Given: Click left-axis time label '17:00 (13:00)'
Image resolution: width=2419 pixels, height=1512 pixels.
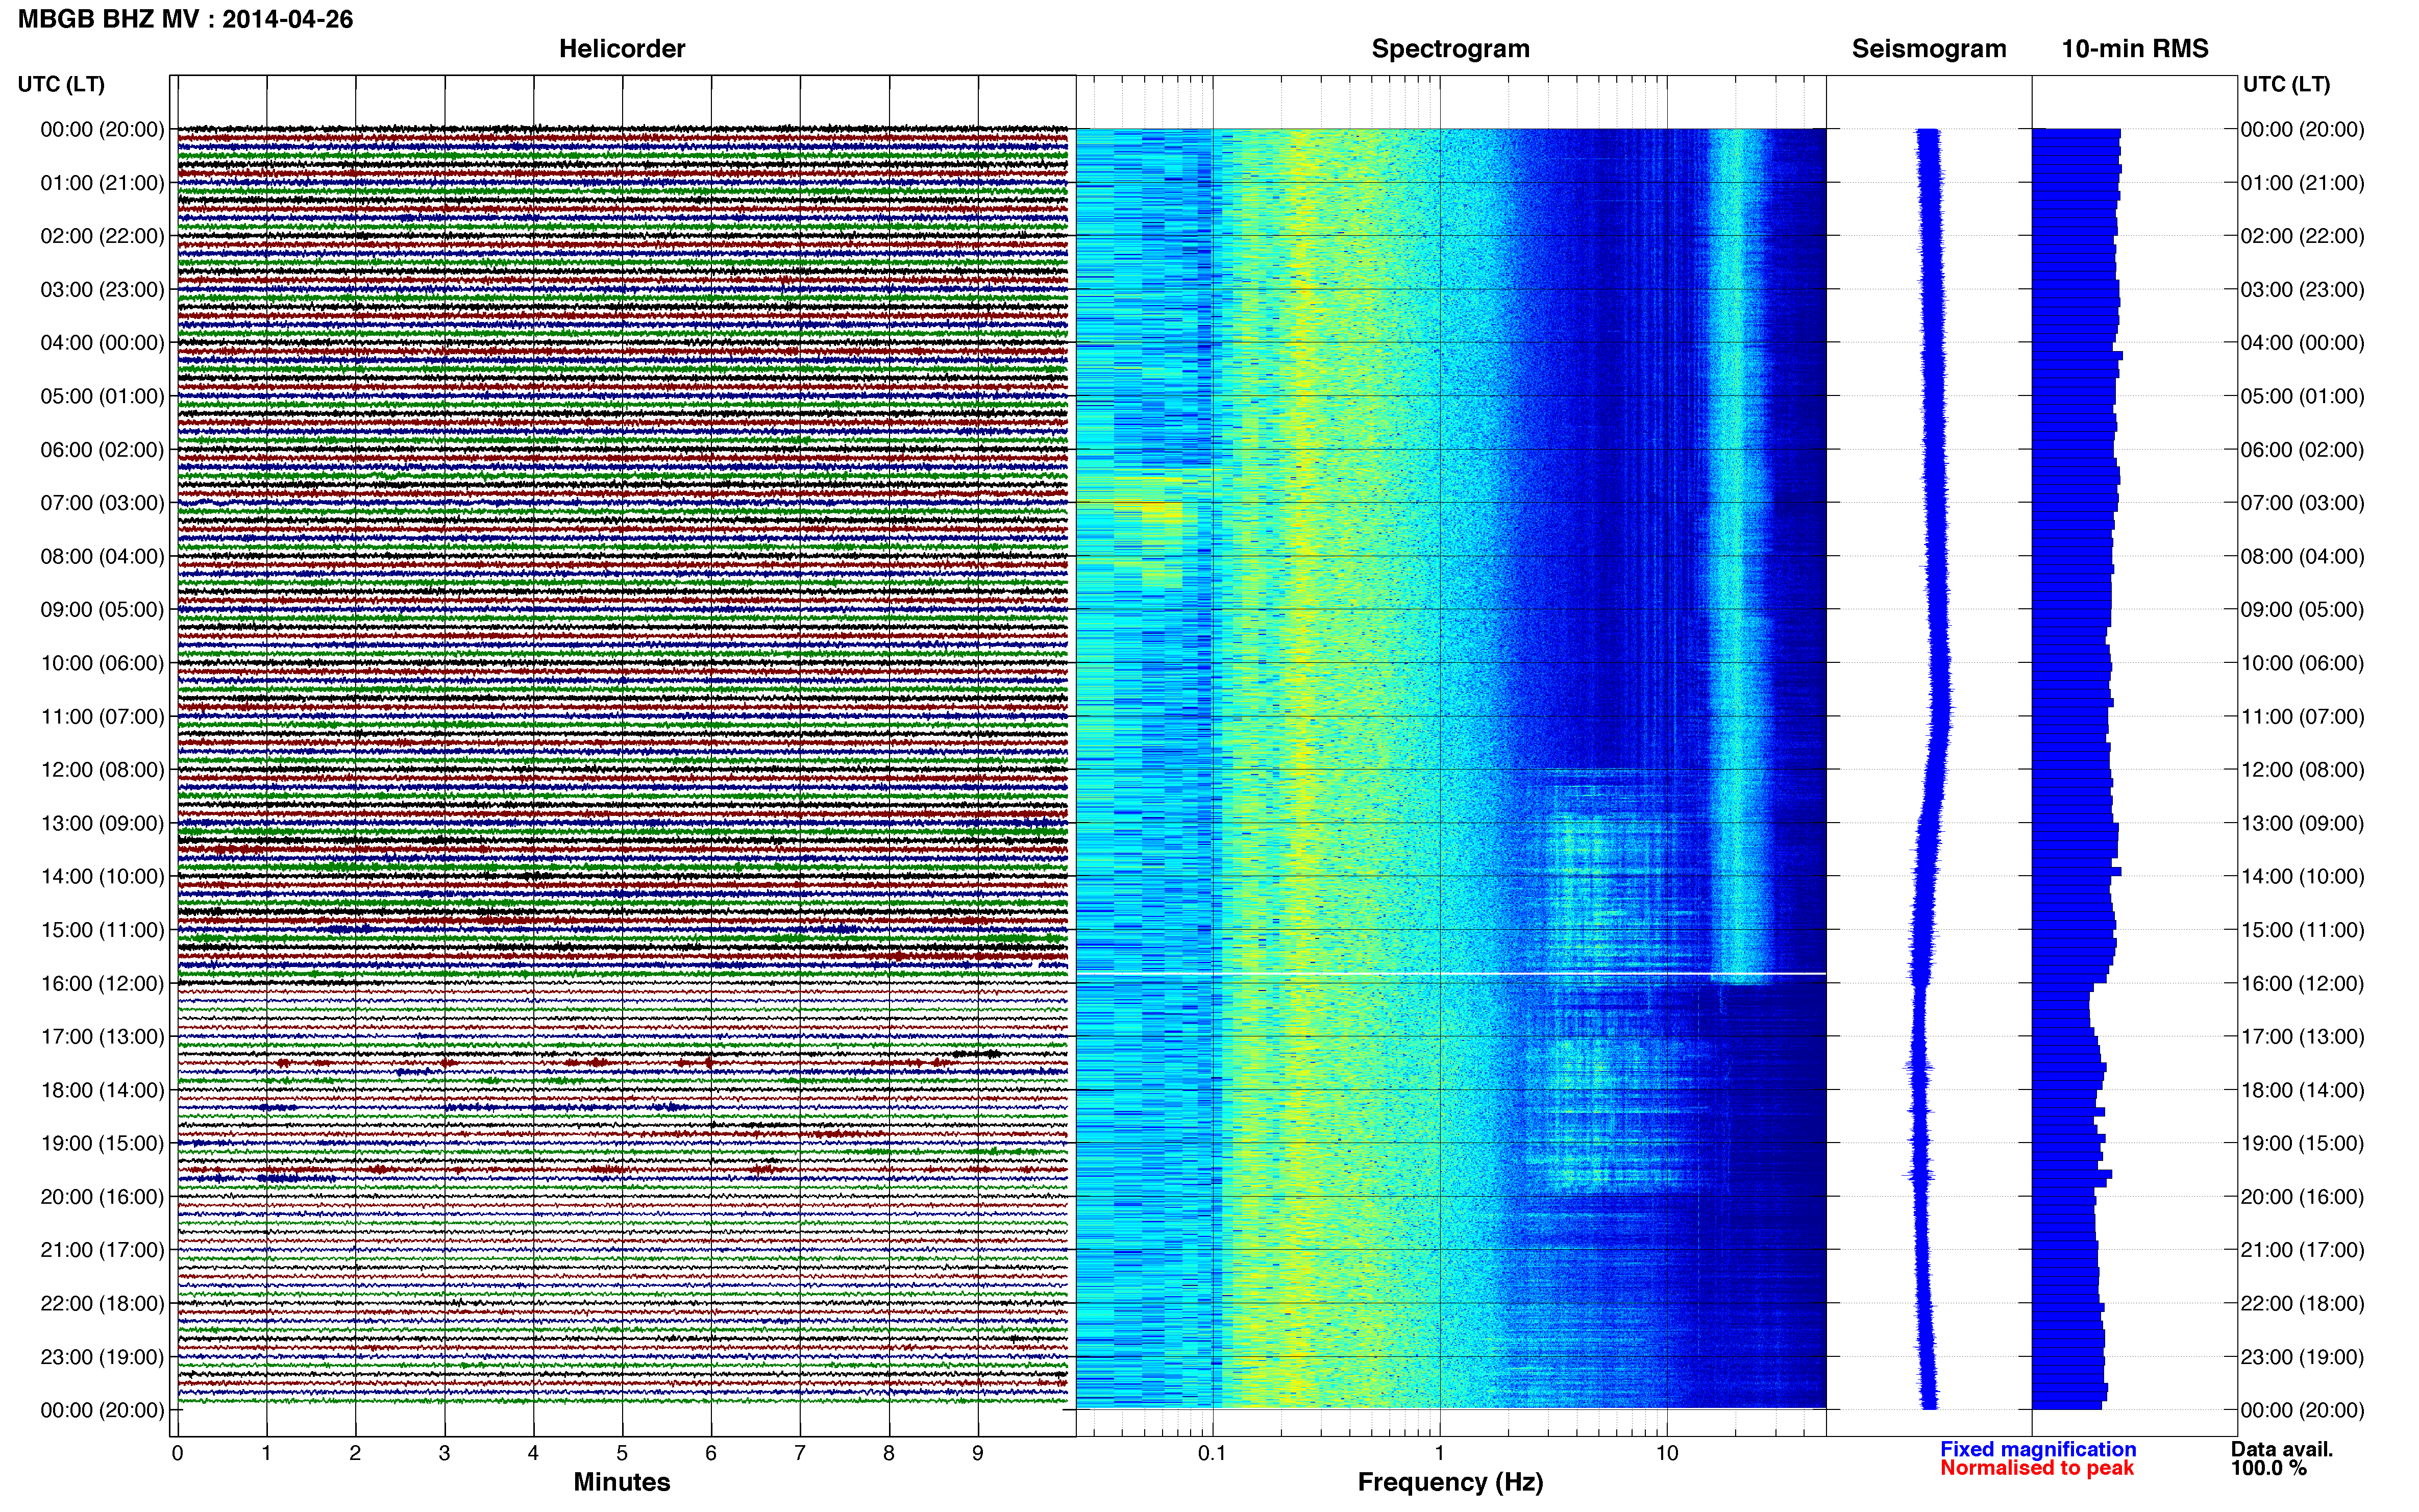Looking at the screenshot, I should tap(102, 1037).
